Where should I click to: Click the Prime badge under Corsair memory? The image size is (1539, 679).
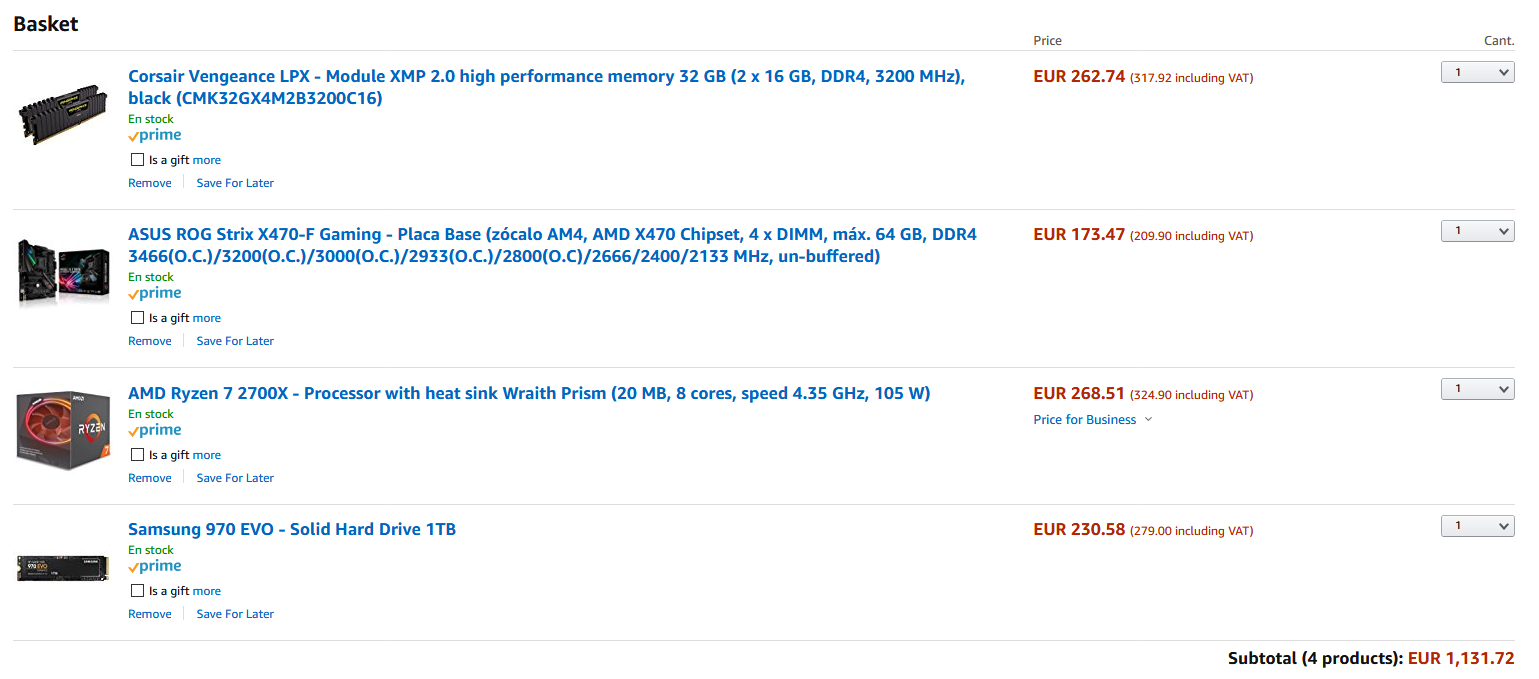155,135
